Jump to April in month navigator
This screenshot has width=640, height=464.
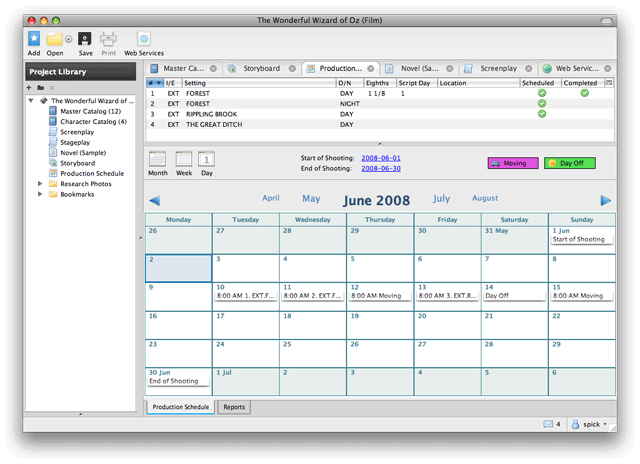[x=271, y=198]
